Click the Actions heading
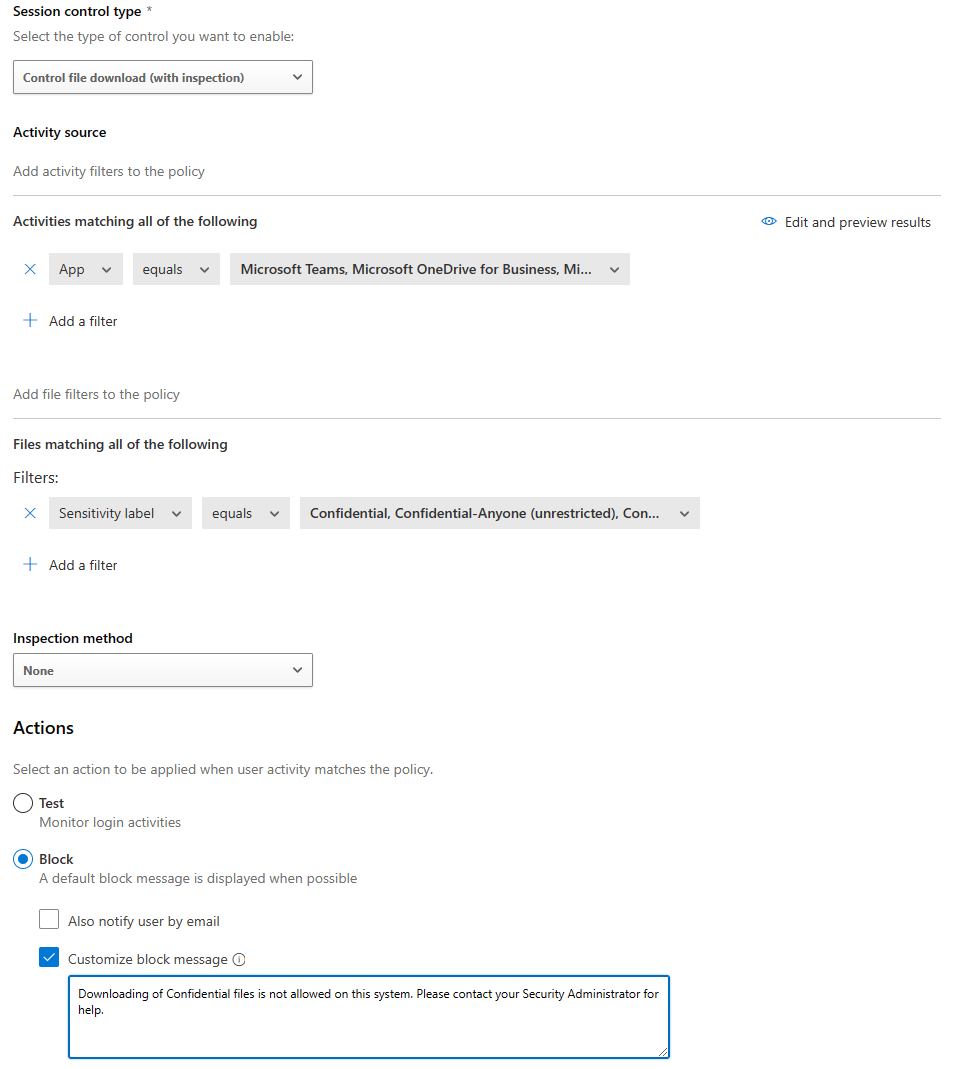 pyautogui.click(x=44, y=728)
